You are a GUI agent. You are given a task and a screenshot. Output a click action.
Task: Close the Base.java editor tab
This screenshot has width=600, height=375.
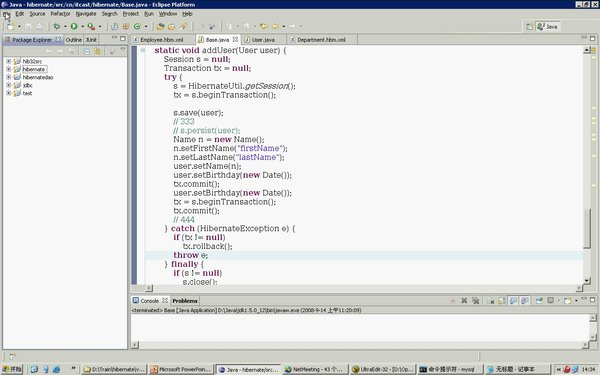coord(235,39)
